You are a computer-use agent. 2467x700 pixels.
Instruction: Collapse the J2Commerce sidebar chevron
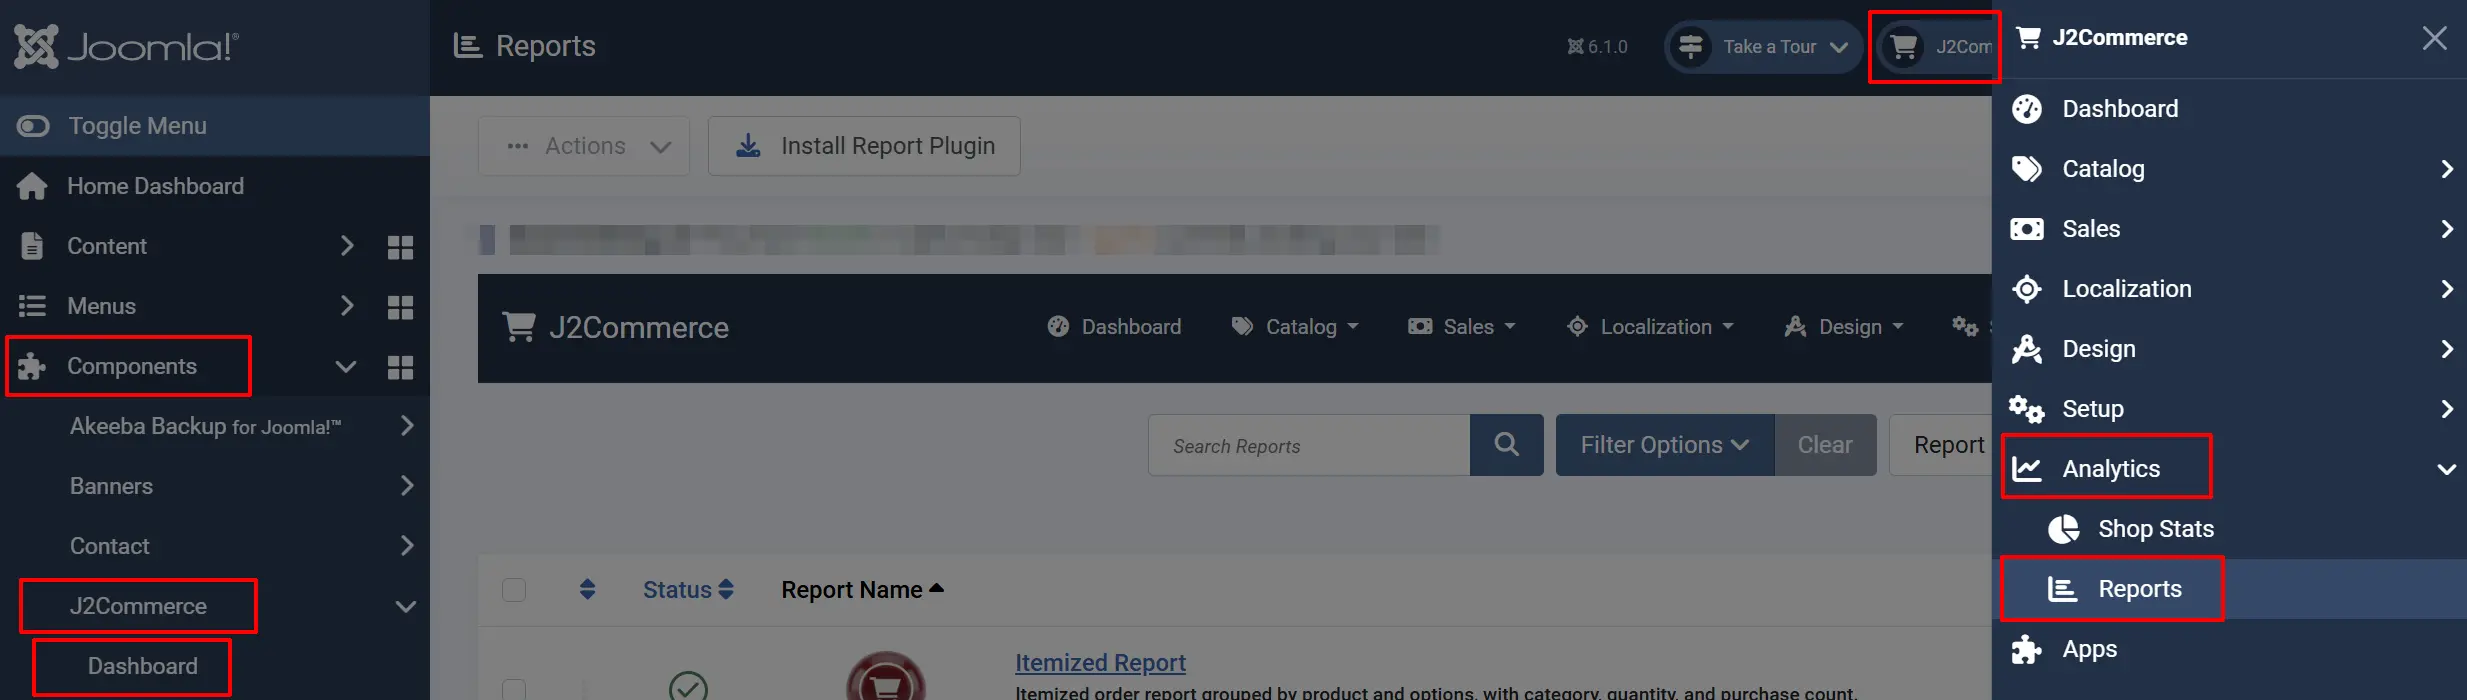click(406, 606)
